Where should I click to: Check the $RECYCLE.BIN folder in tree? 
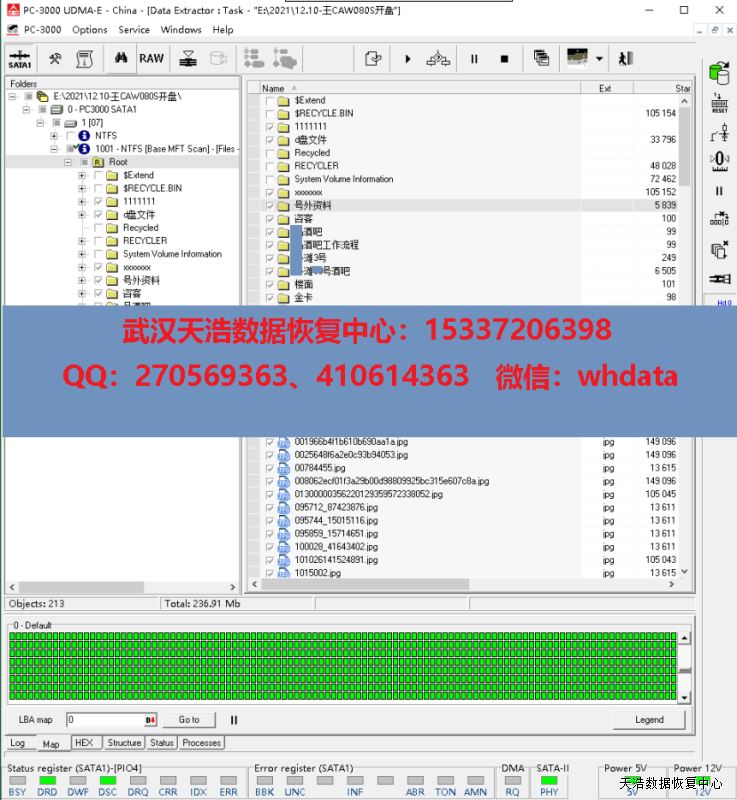(x=98, y=188)
